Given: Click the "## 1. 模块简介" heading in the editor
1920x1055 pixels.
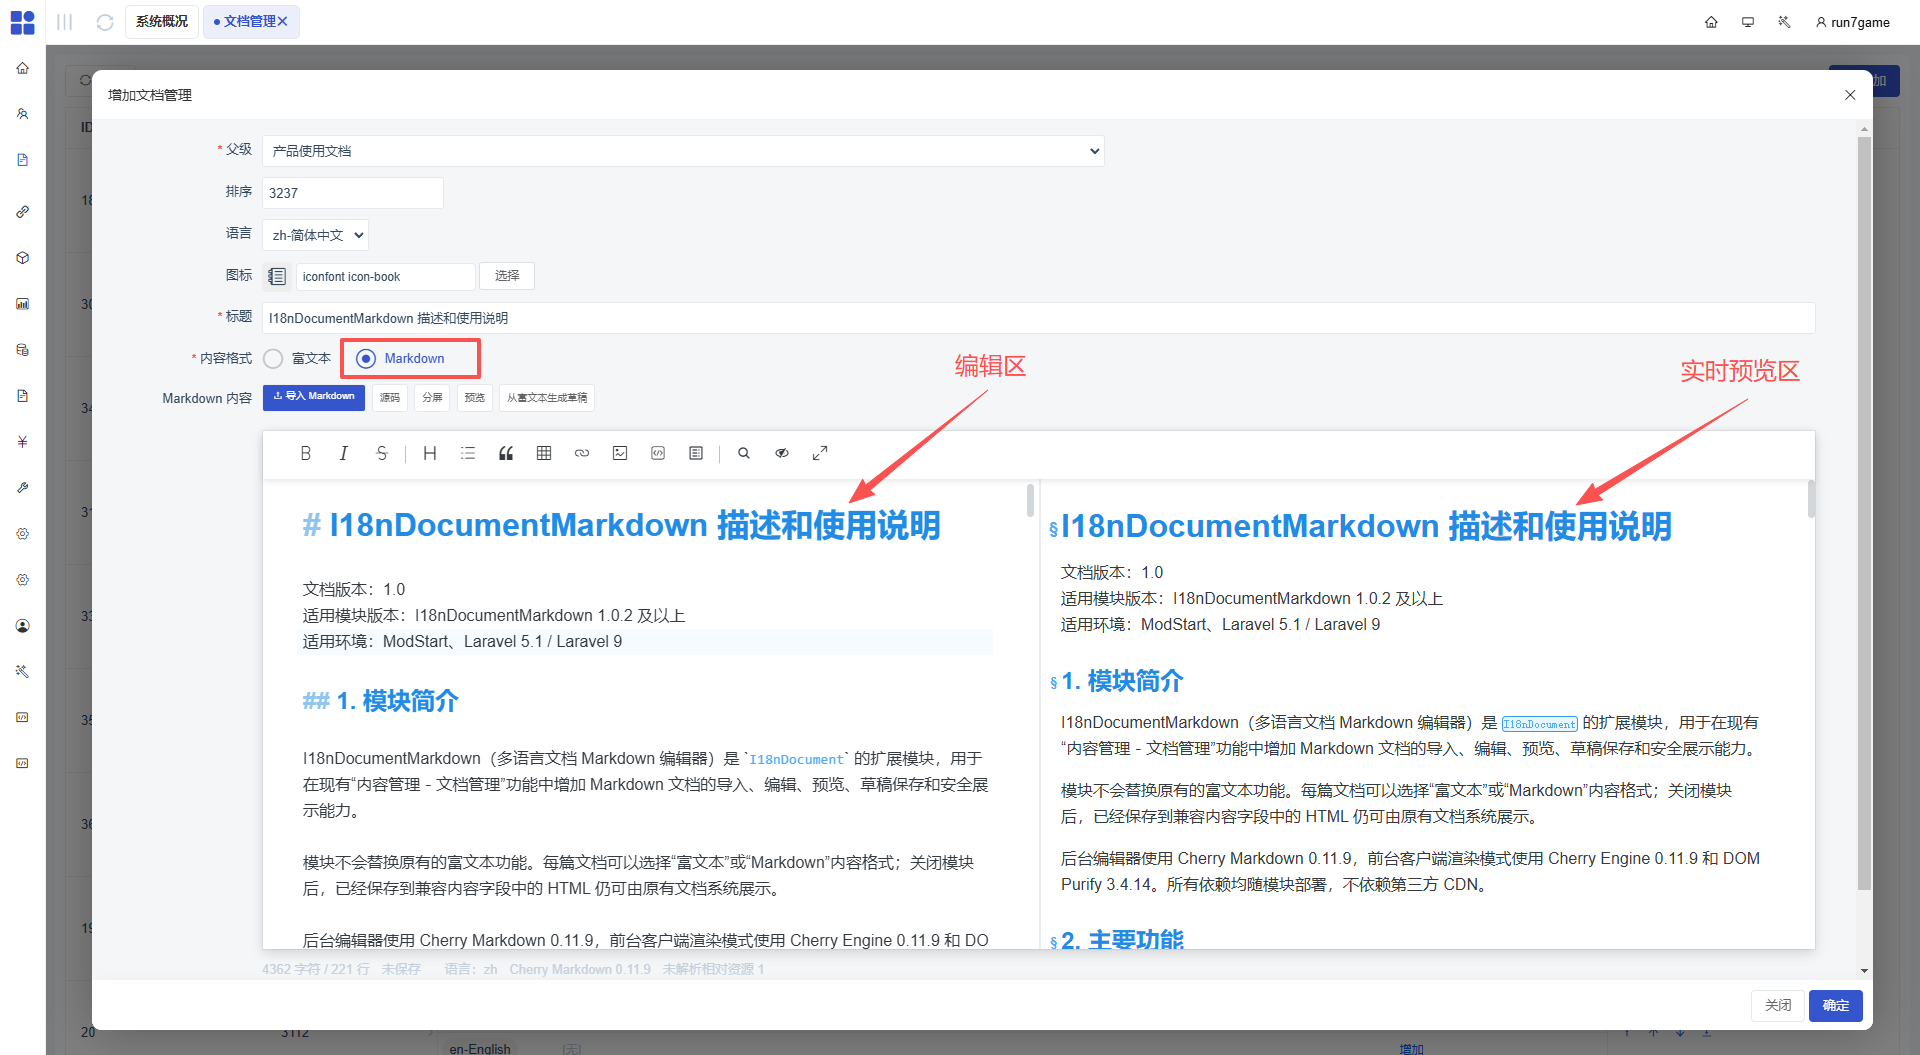Looking at the screenshot, I should click(380, 701).
